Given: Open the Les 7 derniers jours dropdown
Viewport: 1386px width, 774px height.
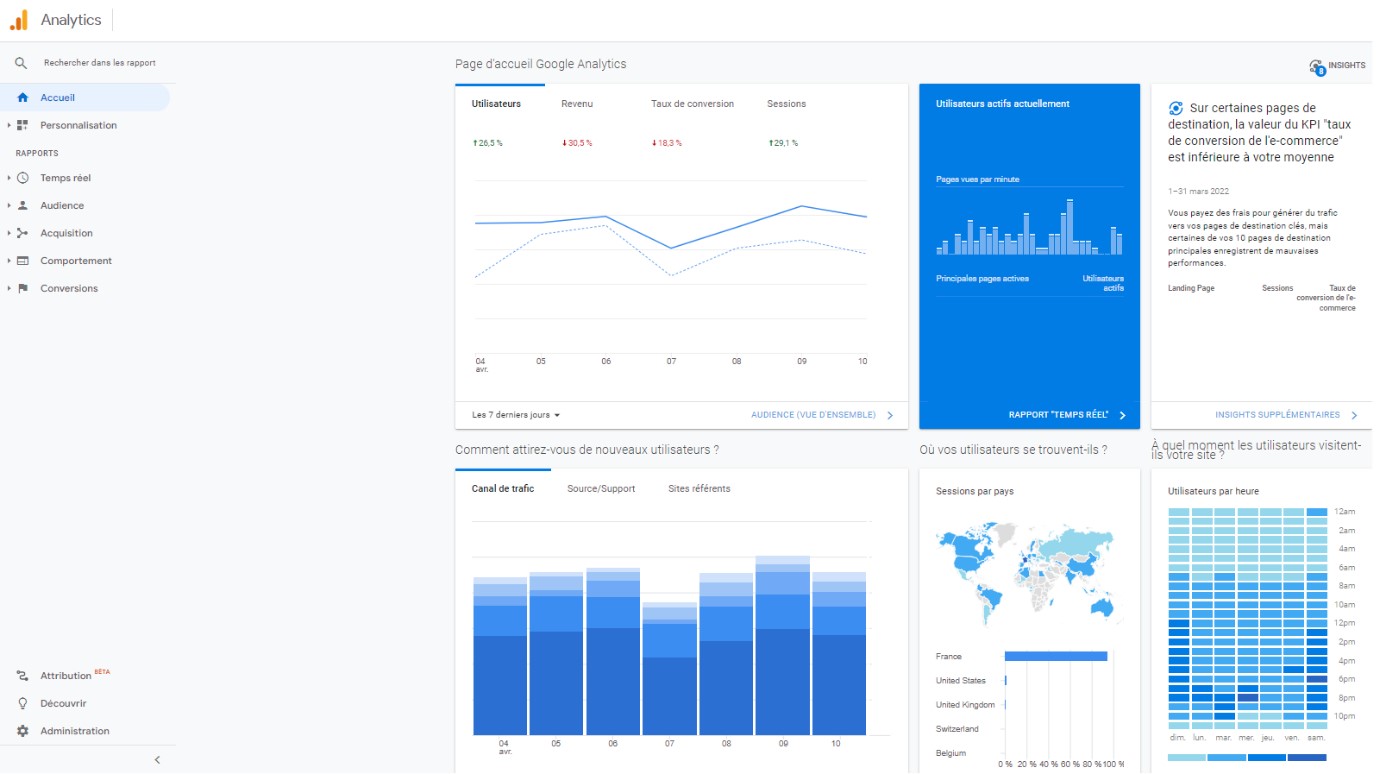Looking at the screenshot, I should [516, 415].
